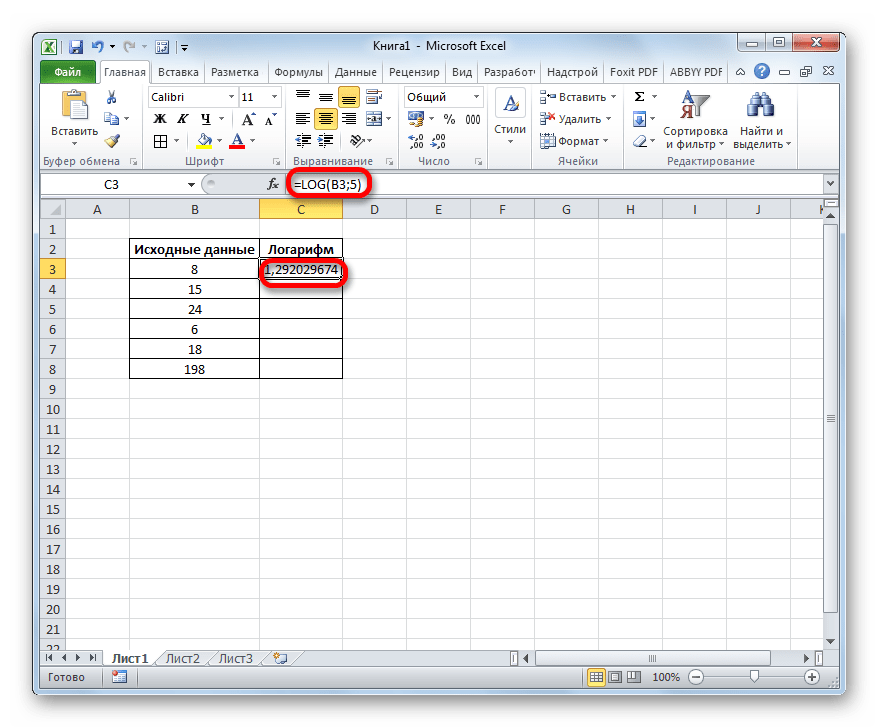This screenshot has height=728, width=879.
Task: Click the Percent Style icon
Action: point(447,119)
